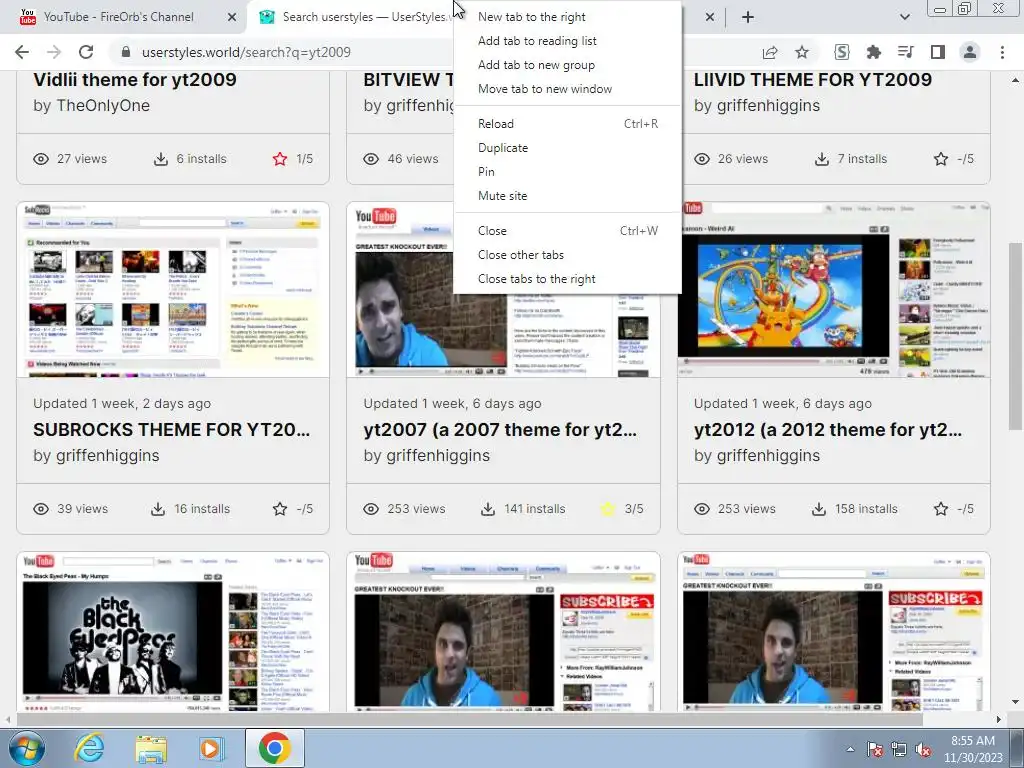Click the red rating star 1/5
The image size is (1024, 768).
point(280,159)
